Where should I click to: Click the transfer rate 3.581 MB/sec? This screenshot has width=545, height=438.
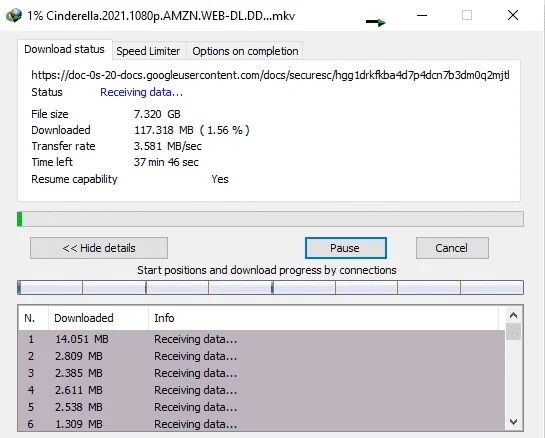tap(168, 146)
